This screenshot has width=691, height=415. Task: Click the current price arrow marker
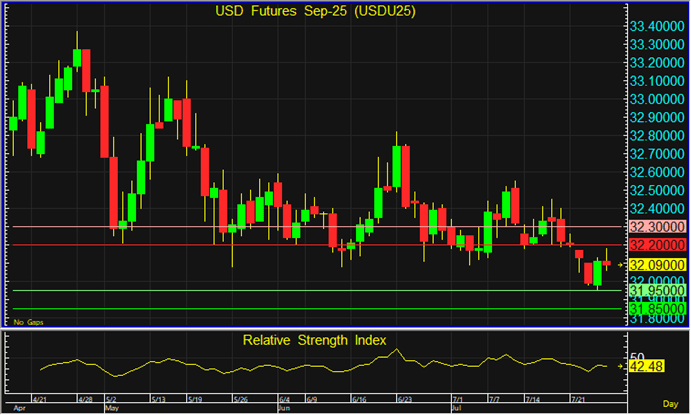[620, 264]
